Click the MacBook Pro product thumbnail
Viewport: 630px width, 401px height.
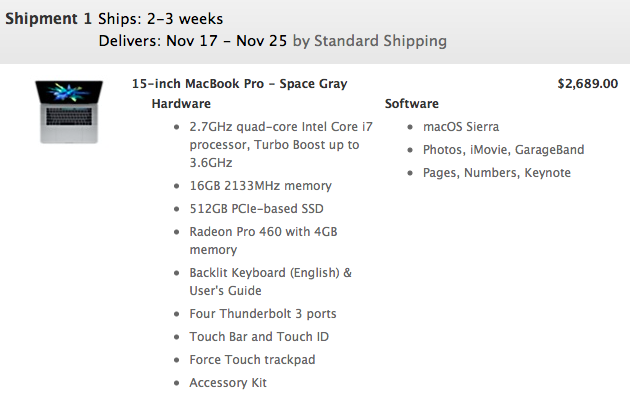[69, 111]
